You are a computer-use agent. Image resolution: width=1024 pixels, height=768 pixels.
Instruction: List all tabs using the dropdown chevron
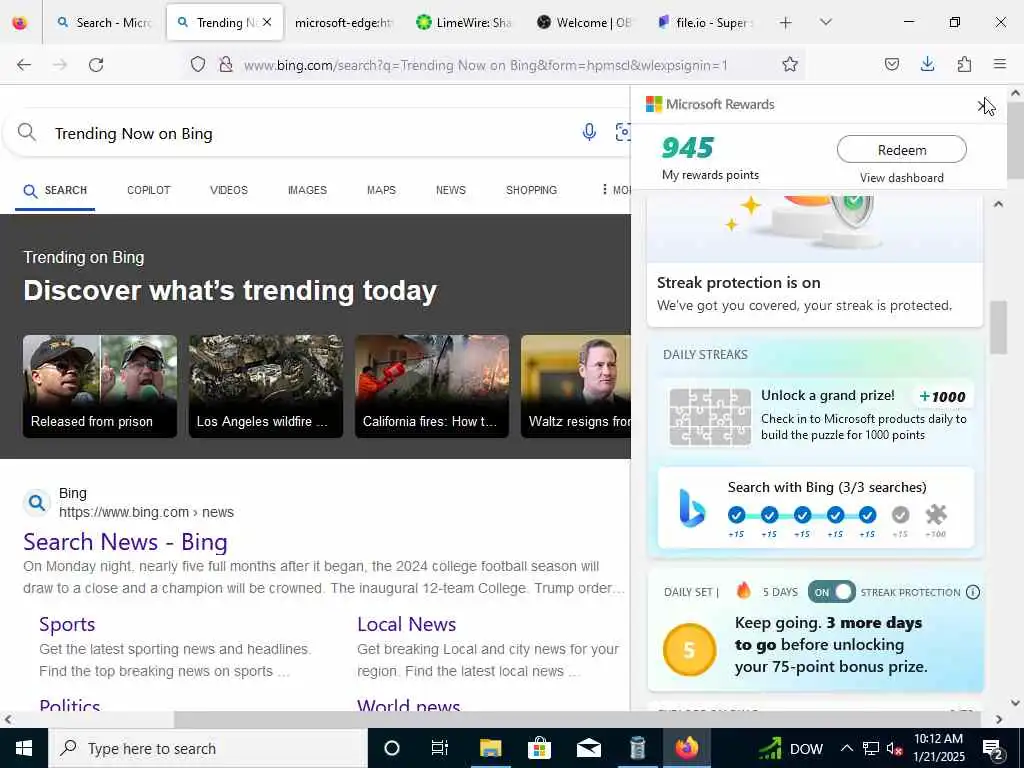tap(825, 22)
